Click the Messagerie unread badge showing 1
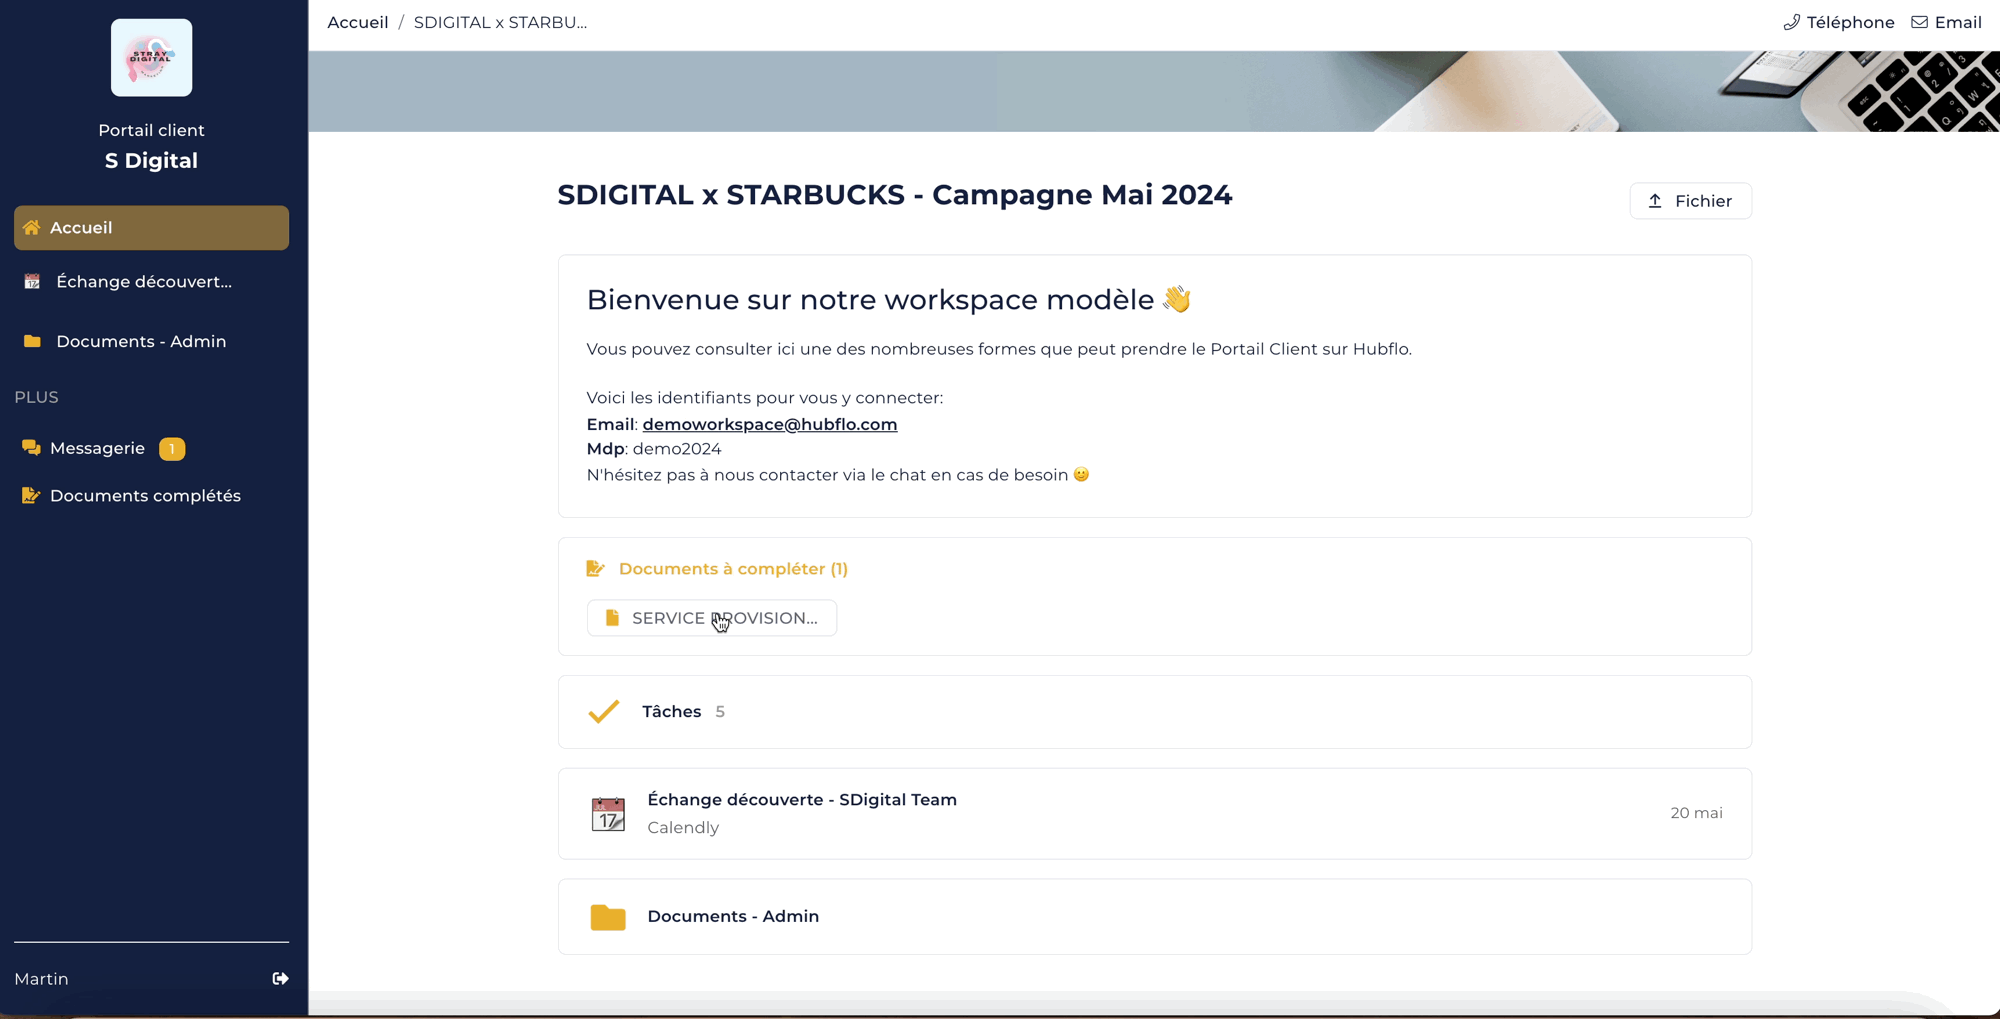 pos(172,449)
